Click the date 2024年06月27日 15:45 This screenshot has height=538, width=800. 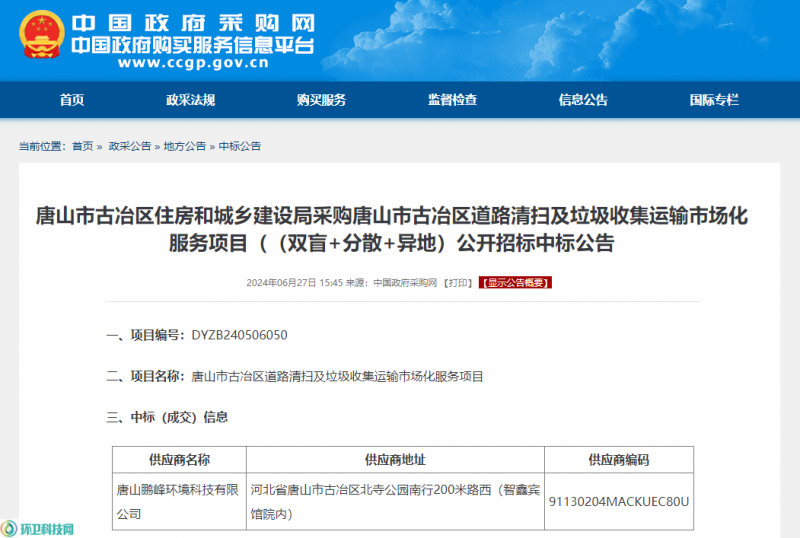294,283
